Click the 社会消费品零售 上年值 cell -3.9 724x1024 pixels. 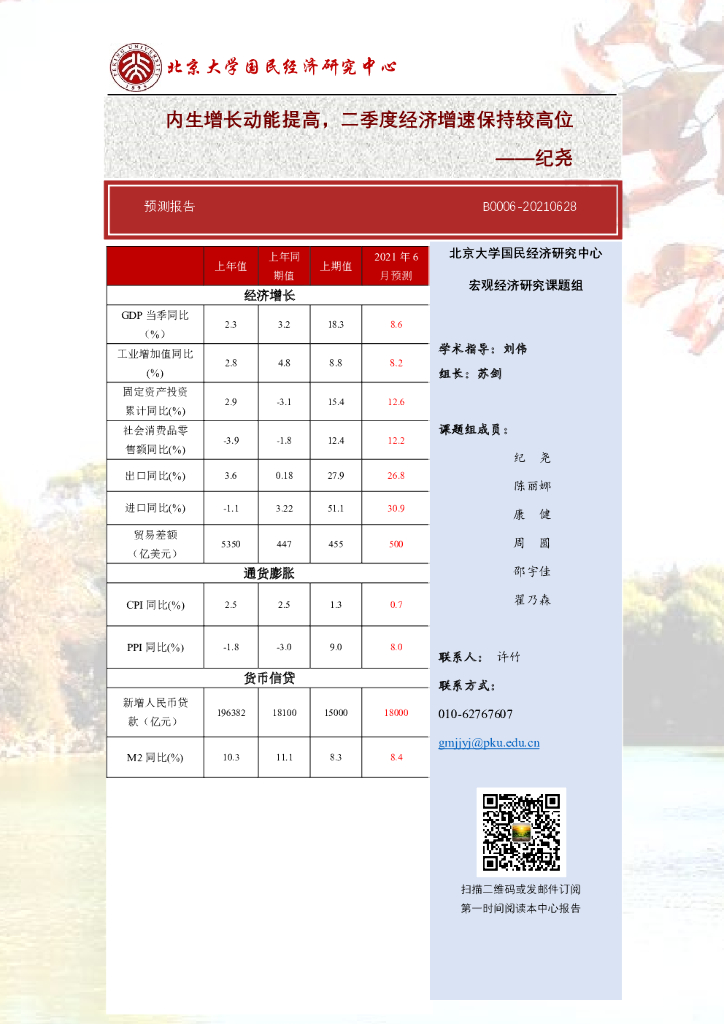tap(231, 441)
